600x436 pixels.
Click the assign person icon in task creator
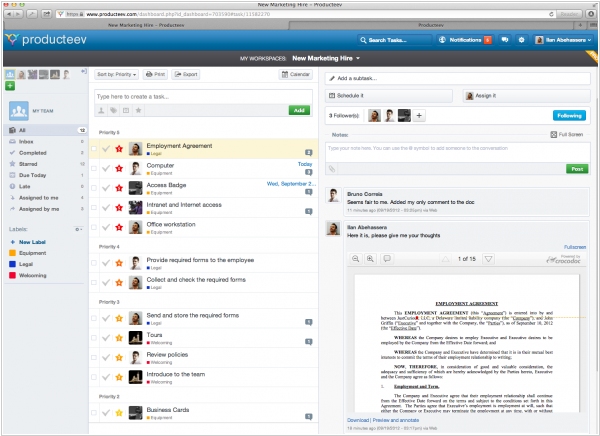point(101,111)
